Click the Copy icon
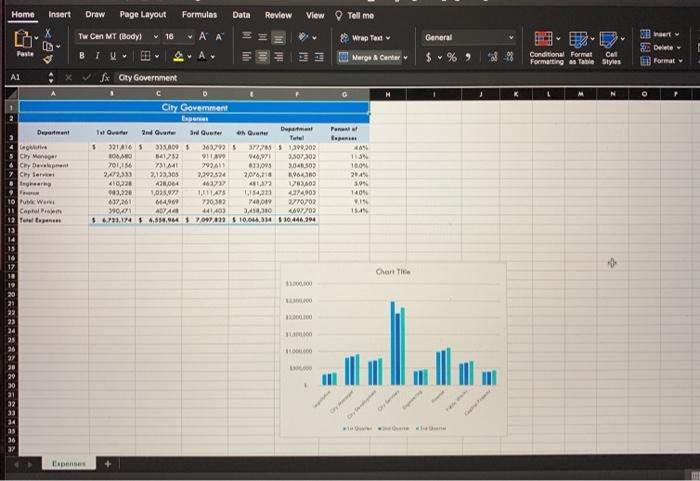This screenshot has height=481, width=700. 48,46
